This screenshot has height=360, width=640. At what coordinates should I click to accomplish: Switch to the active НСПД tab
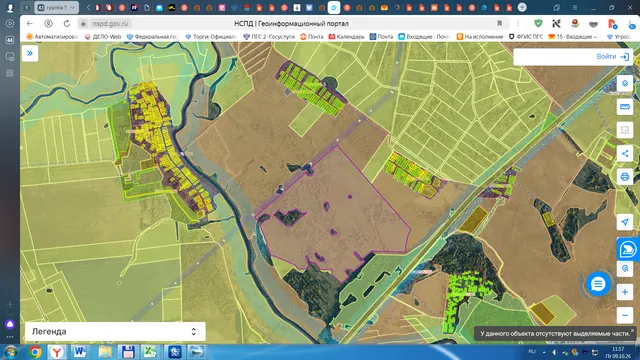(x=334, y=7)
